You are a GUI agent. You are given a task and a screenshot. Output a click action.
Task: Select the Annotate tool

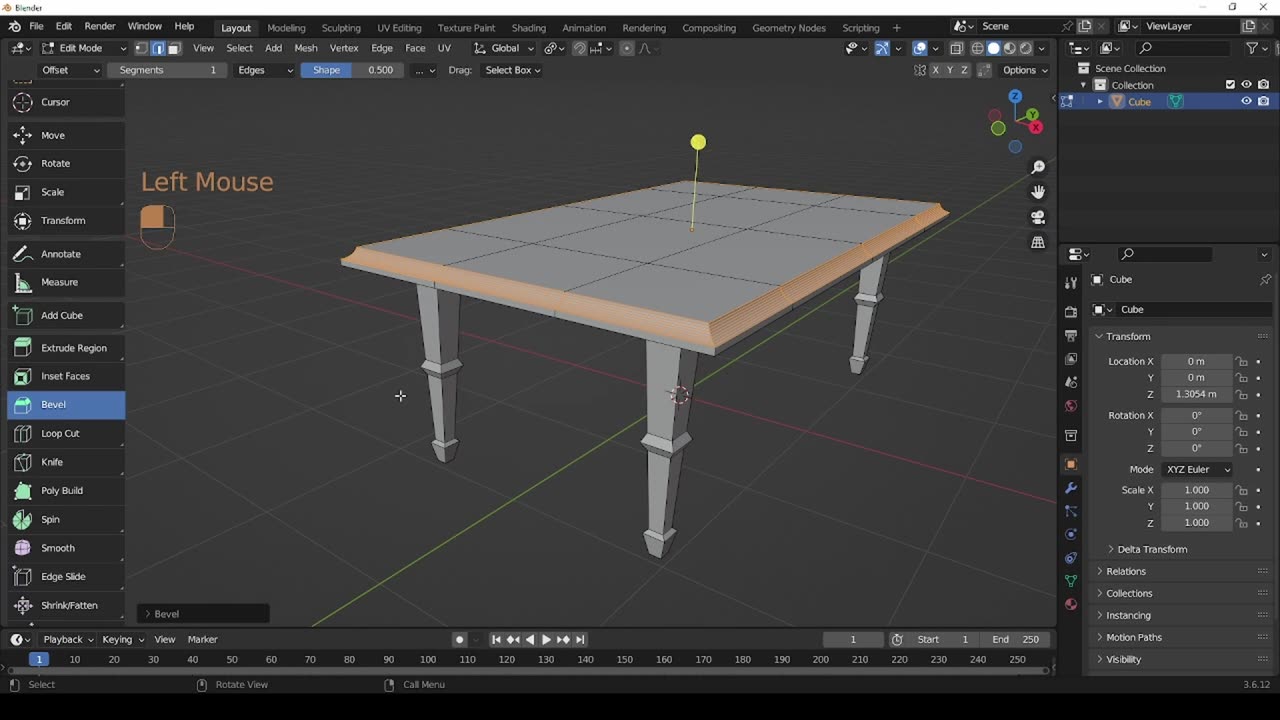(x=66, y=254)
